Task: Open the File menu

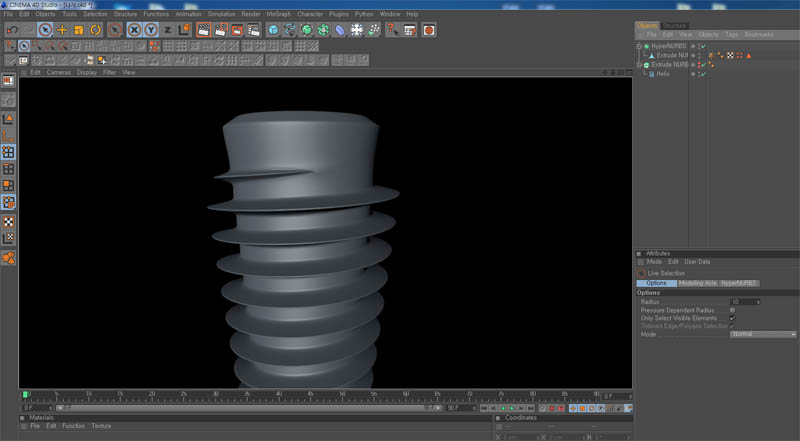Action: coord(8,14)
